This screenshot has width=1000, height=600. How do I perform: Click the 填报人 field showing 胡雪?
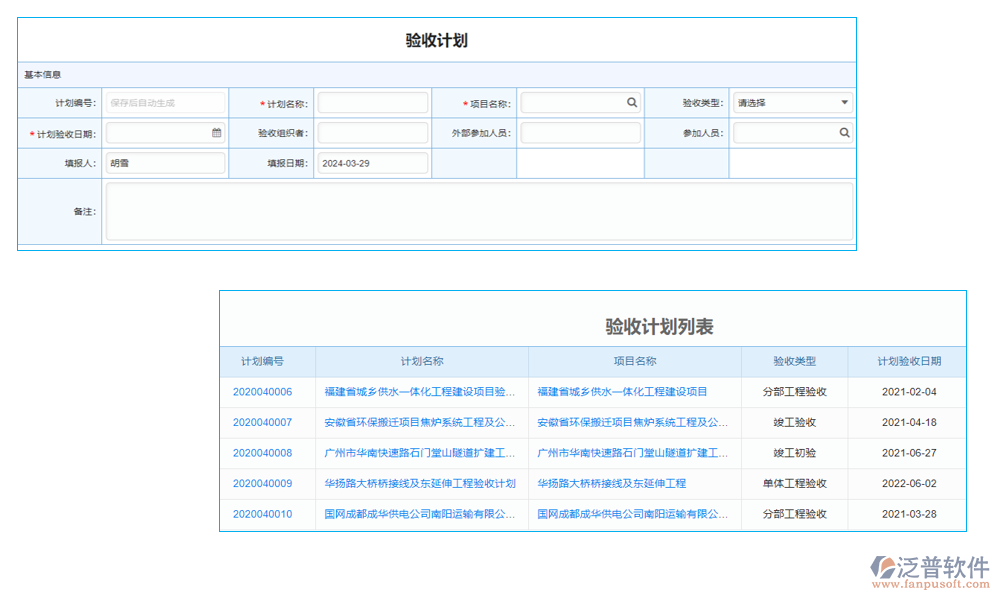[165, 162]
